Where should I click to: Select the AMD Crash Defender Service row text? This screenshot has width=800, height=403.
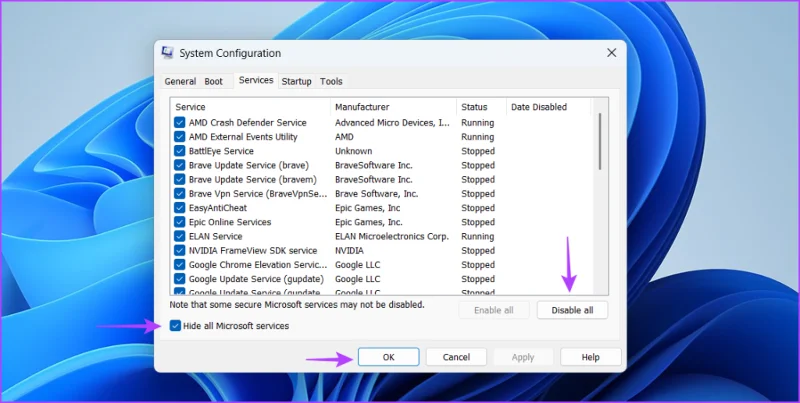pyautogui.click(x=247, y=122)
